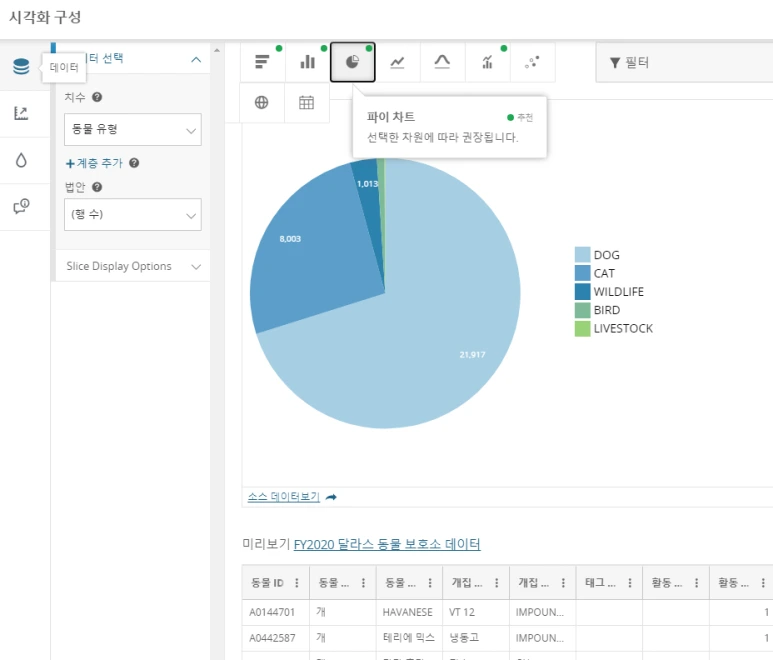The width and height of the screenshot is (773, 660).
Task: Click the DOG legend color swatch
Action: (x=582, y=255)
